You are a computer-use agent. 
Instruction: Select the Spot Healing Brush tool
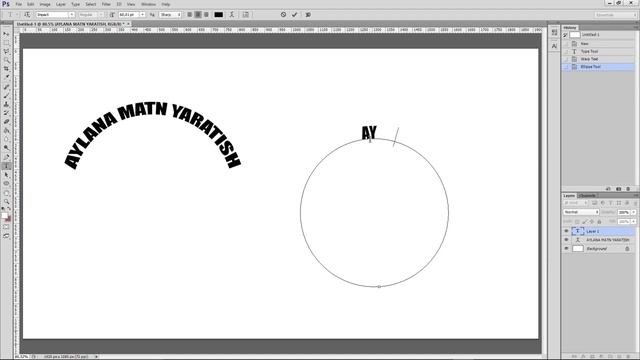[6, 87]
